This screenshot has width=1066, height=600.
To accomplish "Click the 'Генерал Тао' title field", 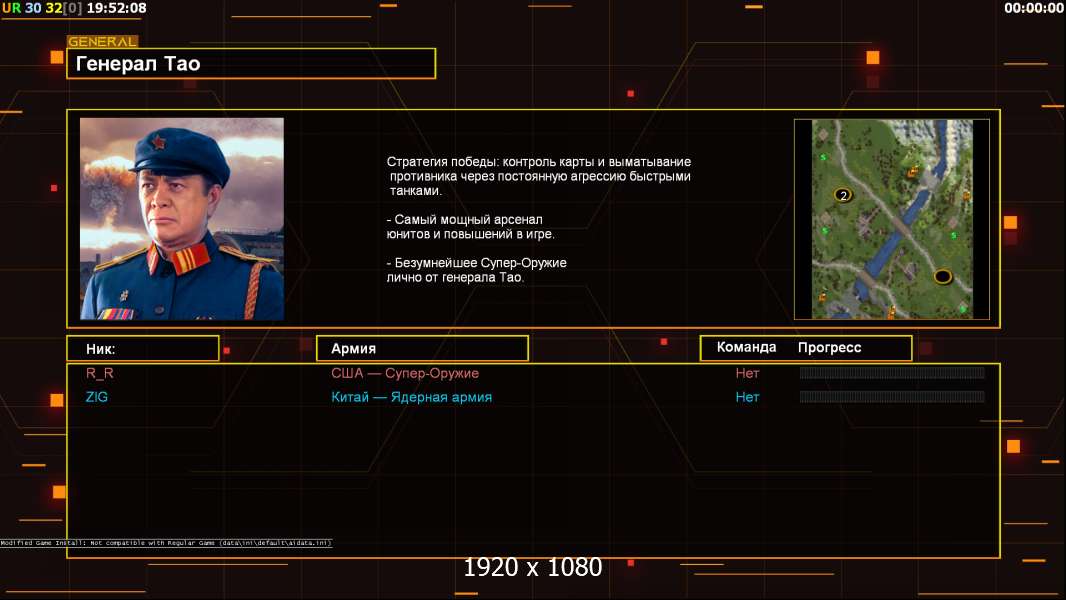I will tap(251, 64).
